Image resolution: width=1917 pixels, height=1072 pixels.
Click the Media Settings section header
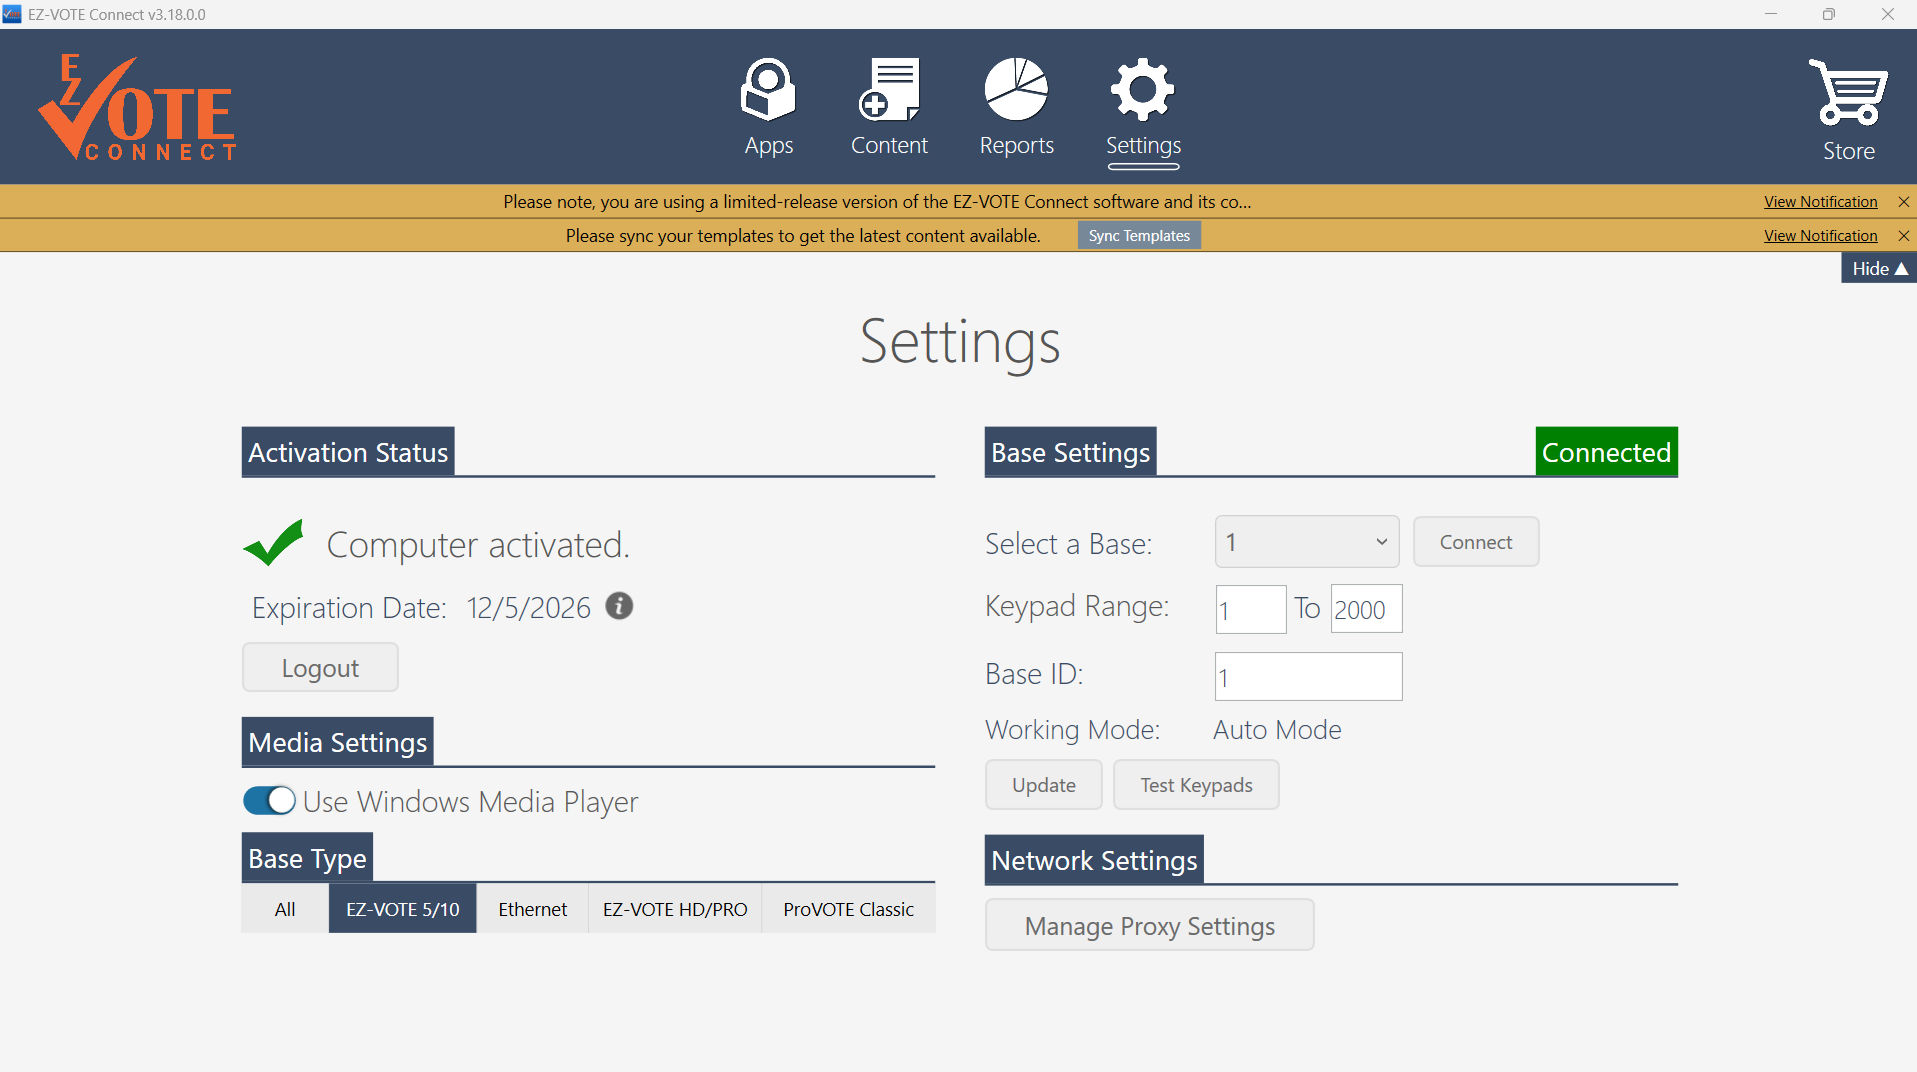(337, 742)
